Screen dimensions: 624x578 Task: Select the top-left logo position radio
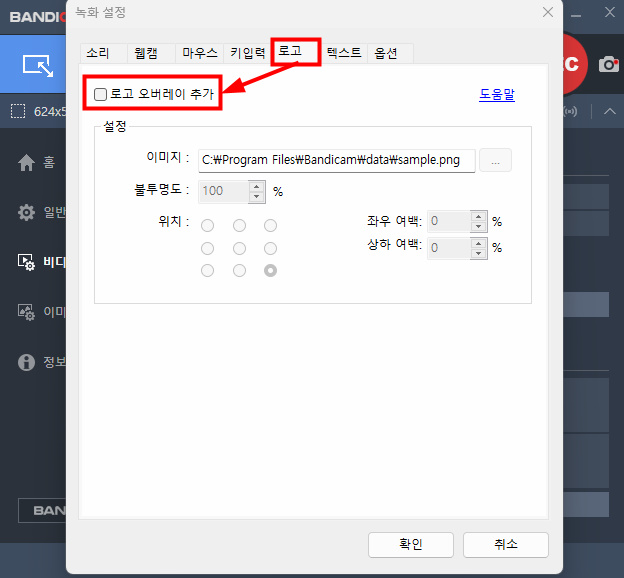[x=208, y=225]
